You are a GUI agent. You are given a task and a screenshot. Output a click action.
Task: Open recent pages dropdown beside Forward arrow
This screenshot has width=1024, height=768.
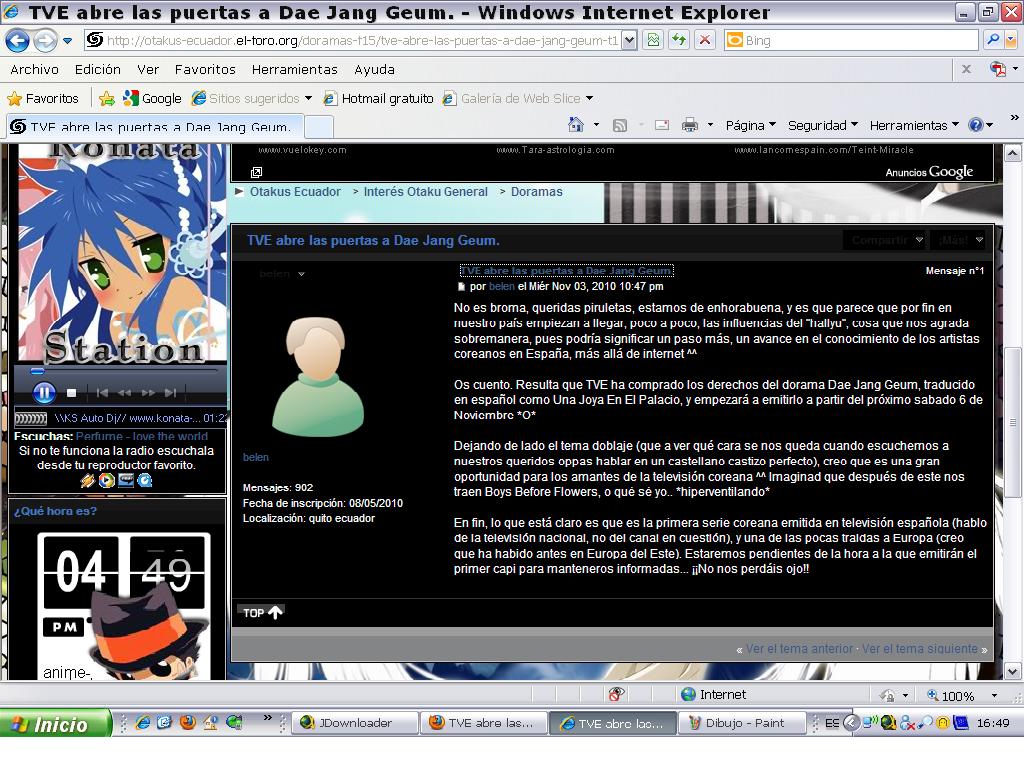[x=67, y=41]
